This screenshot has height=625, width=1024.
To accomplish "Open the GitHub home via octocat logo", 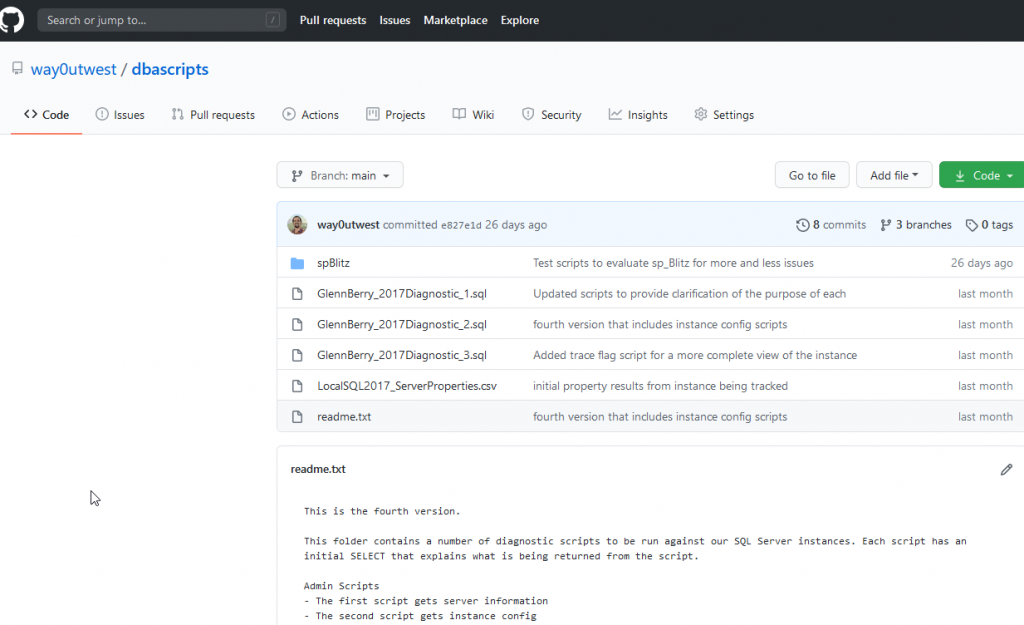I will tap(11, 19).
